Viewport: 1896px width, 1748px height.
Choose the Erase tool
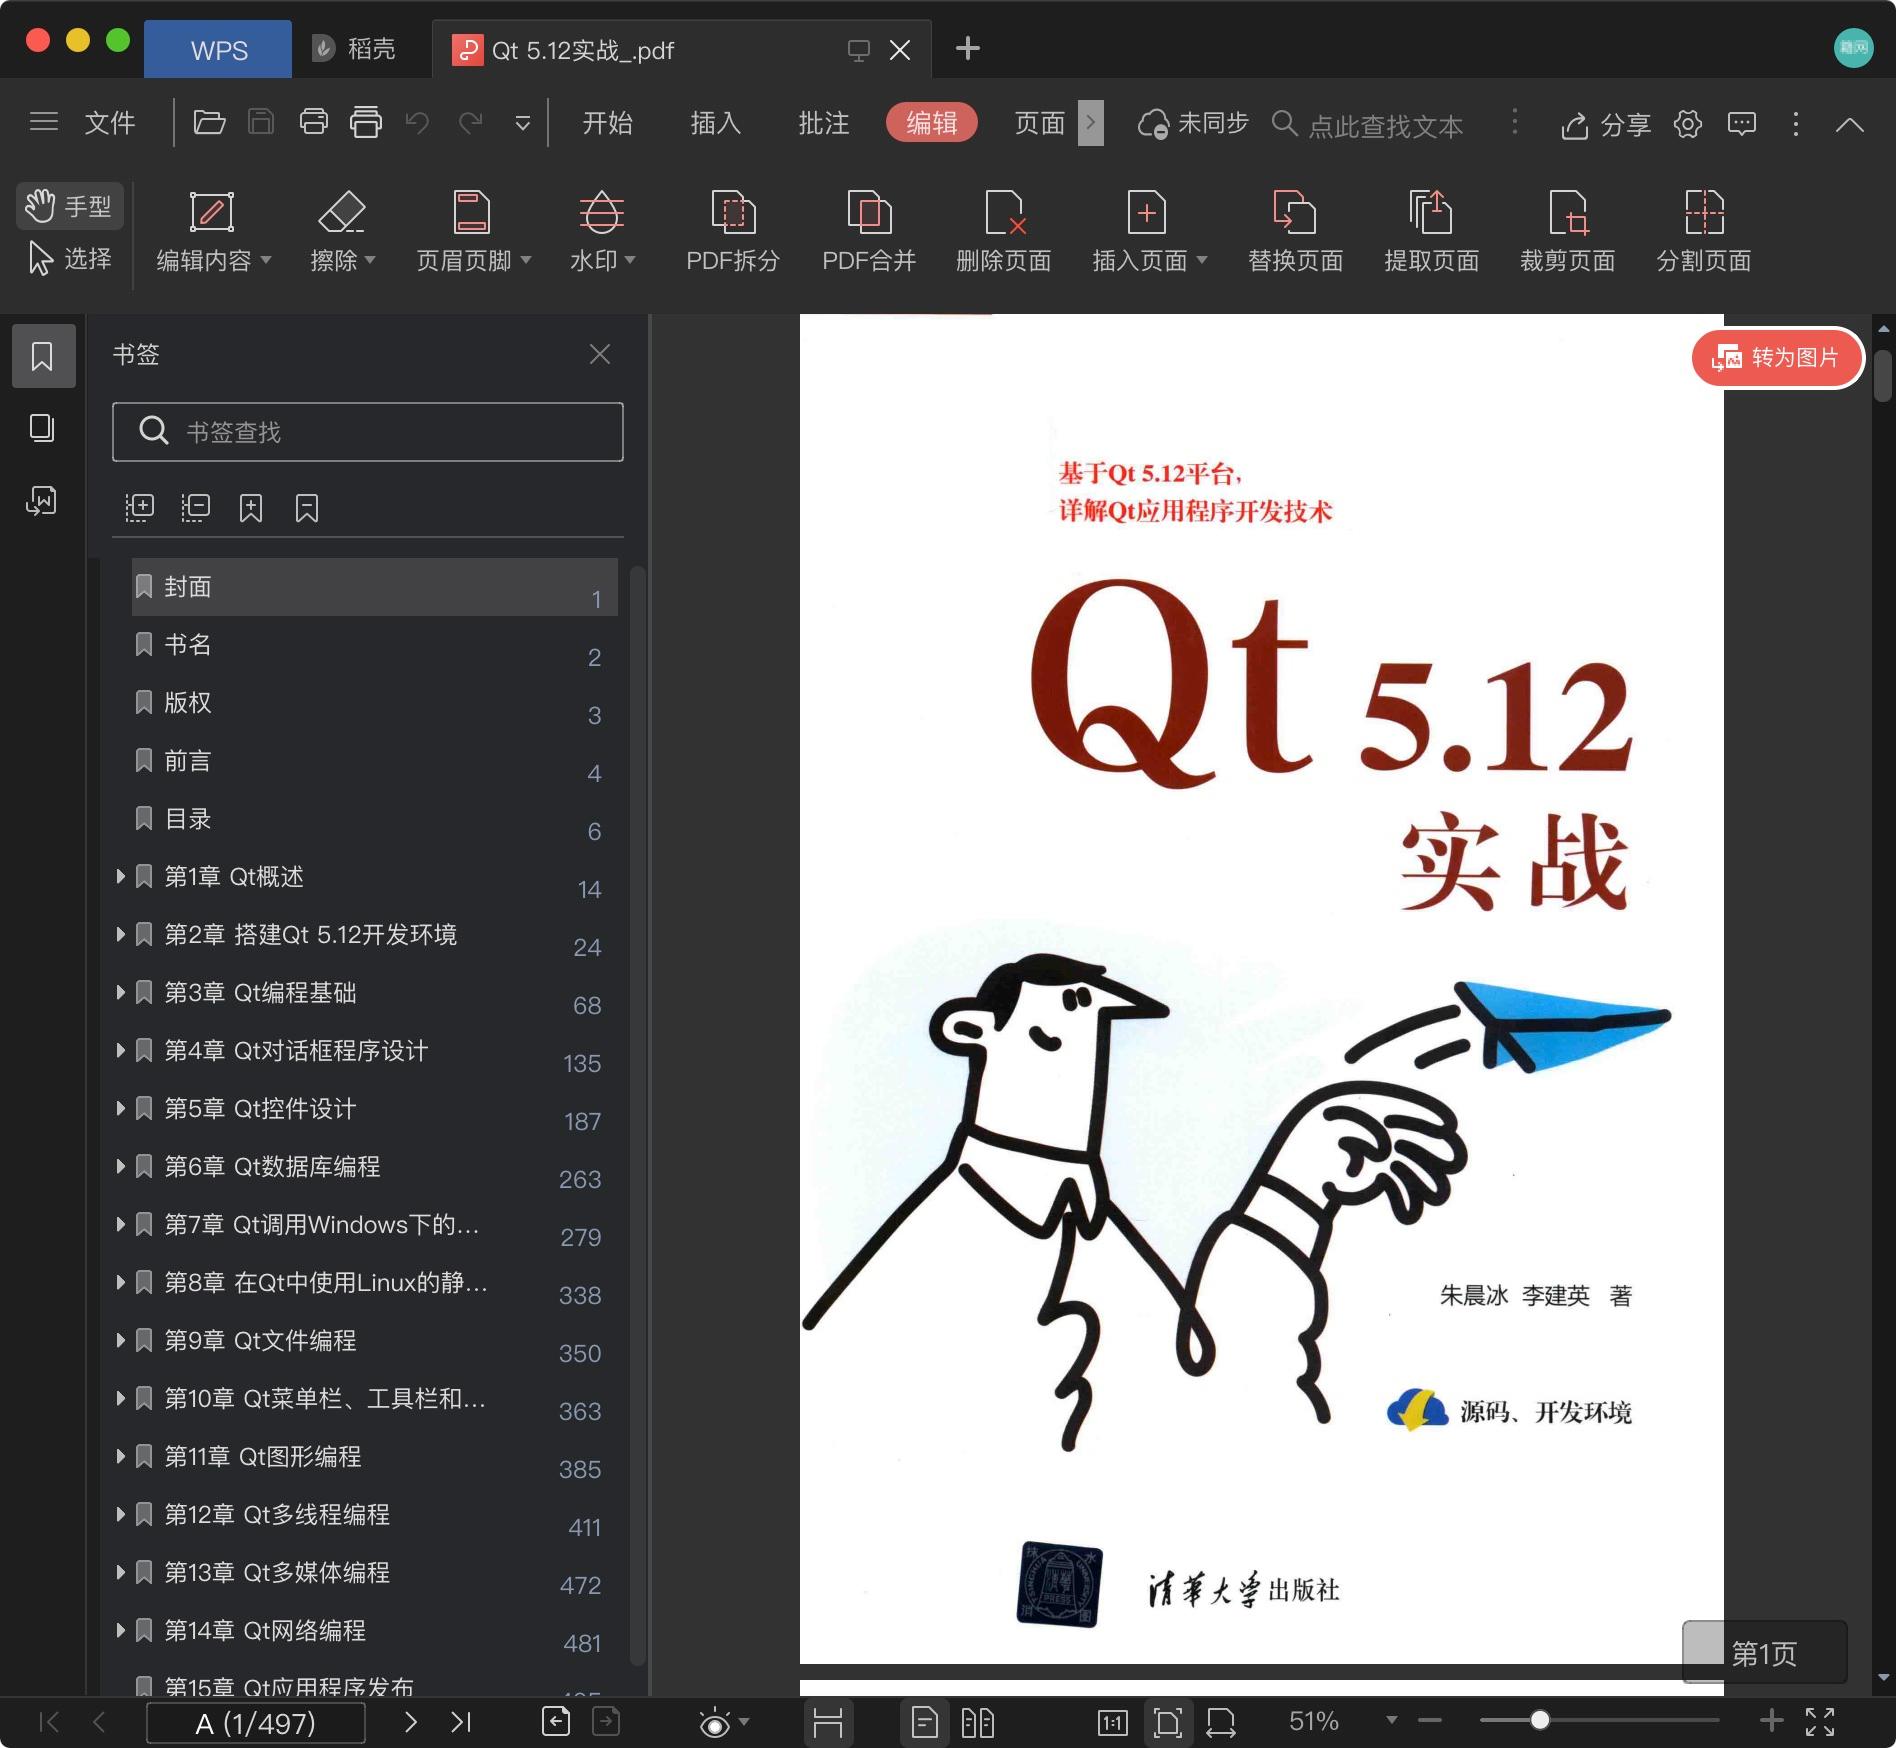coord(341,232)
